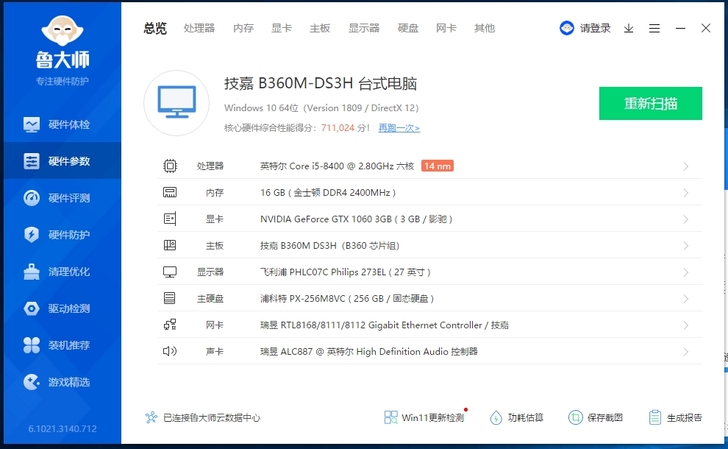728x449 pixels.
Task: Switch to 总览 tab
Action: [155, 28]
